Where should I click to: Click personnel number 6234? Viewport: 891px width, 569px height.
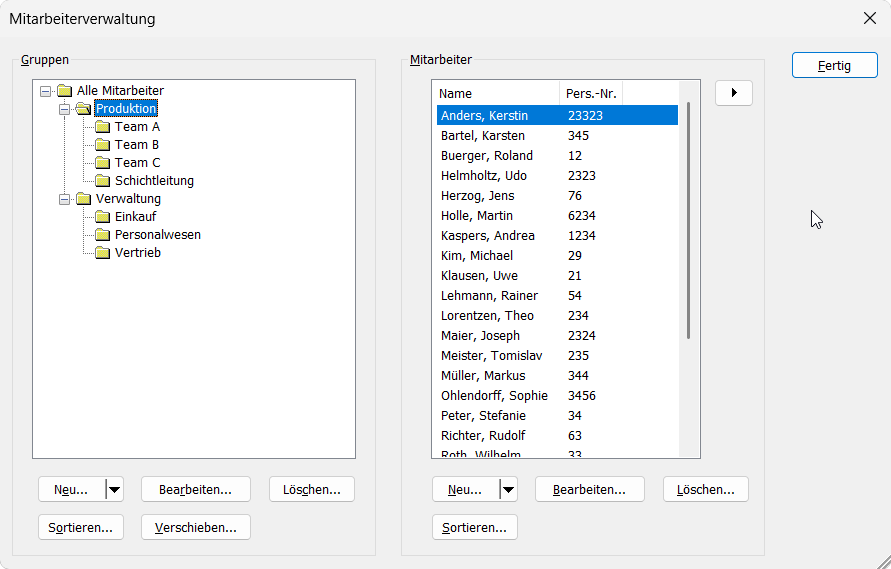pos(581,215)
